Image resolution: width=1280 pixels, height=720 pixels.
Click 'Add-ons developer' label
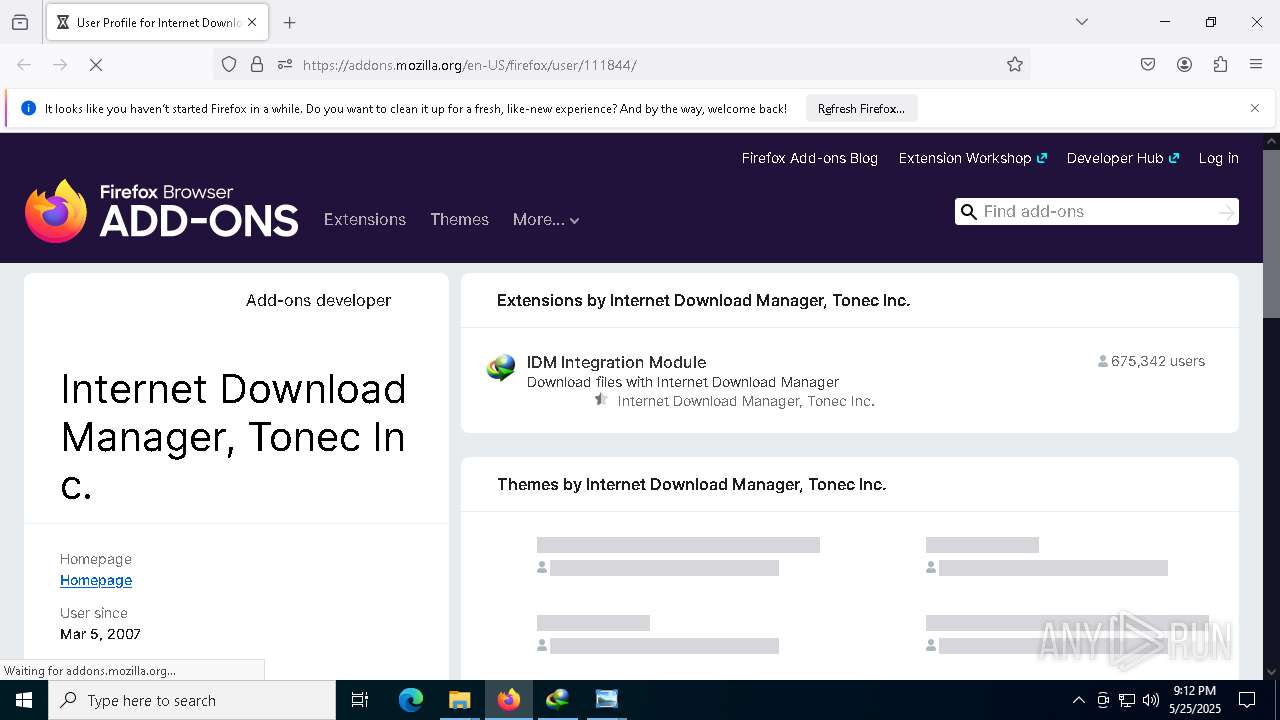coord(318,300)
